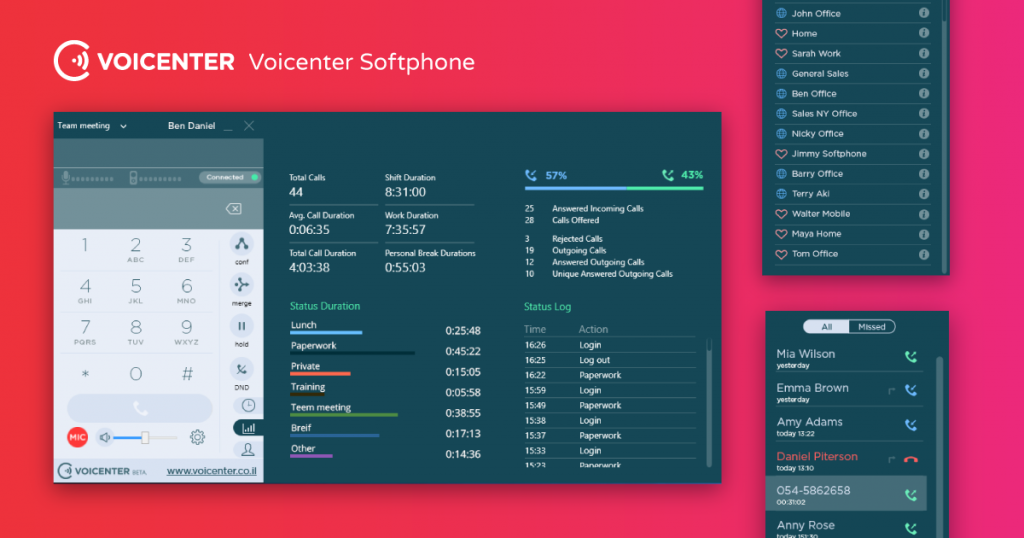Select the All calls tab
Image resolution: width=1024 pixels, height=538 pixels.
point(826,327)
